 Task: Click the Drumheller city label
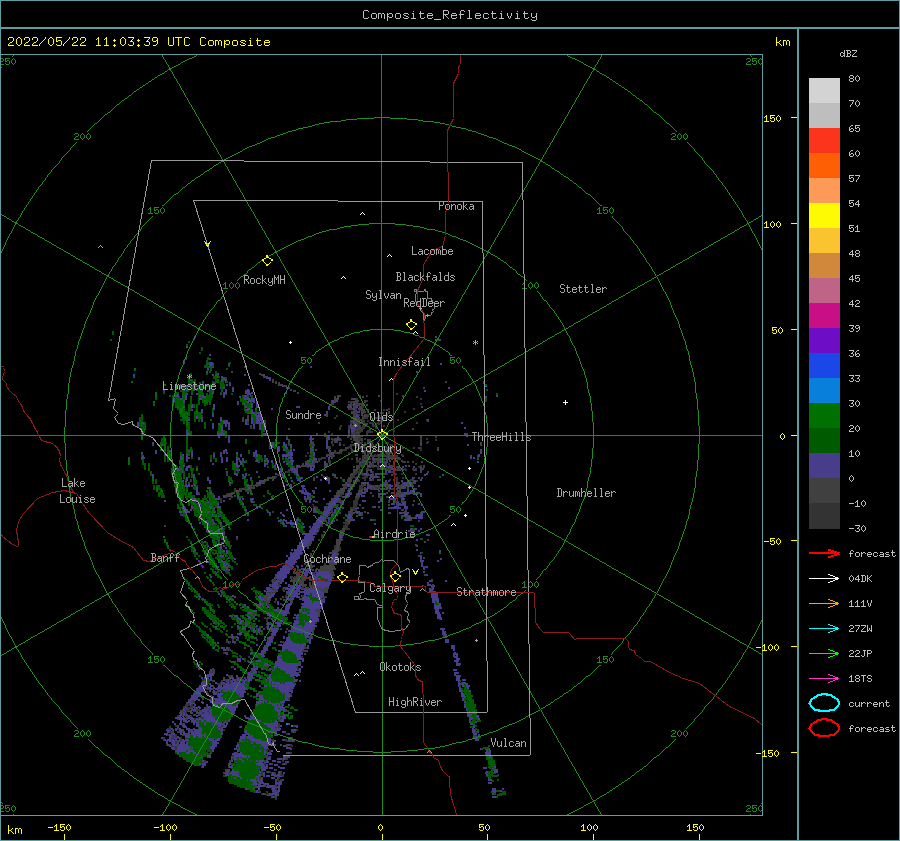[586, 493]
